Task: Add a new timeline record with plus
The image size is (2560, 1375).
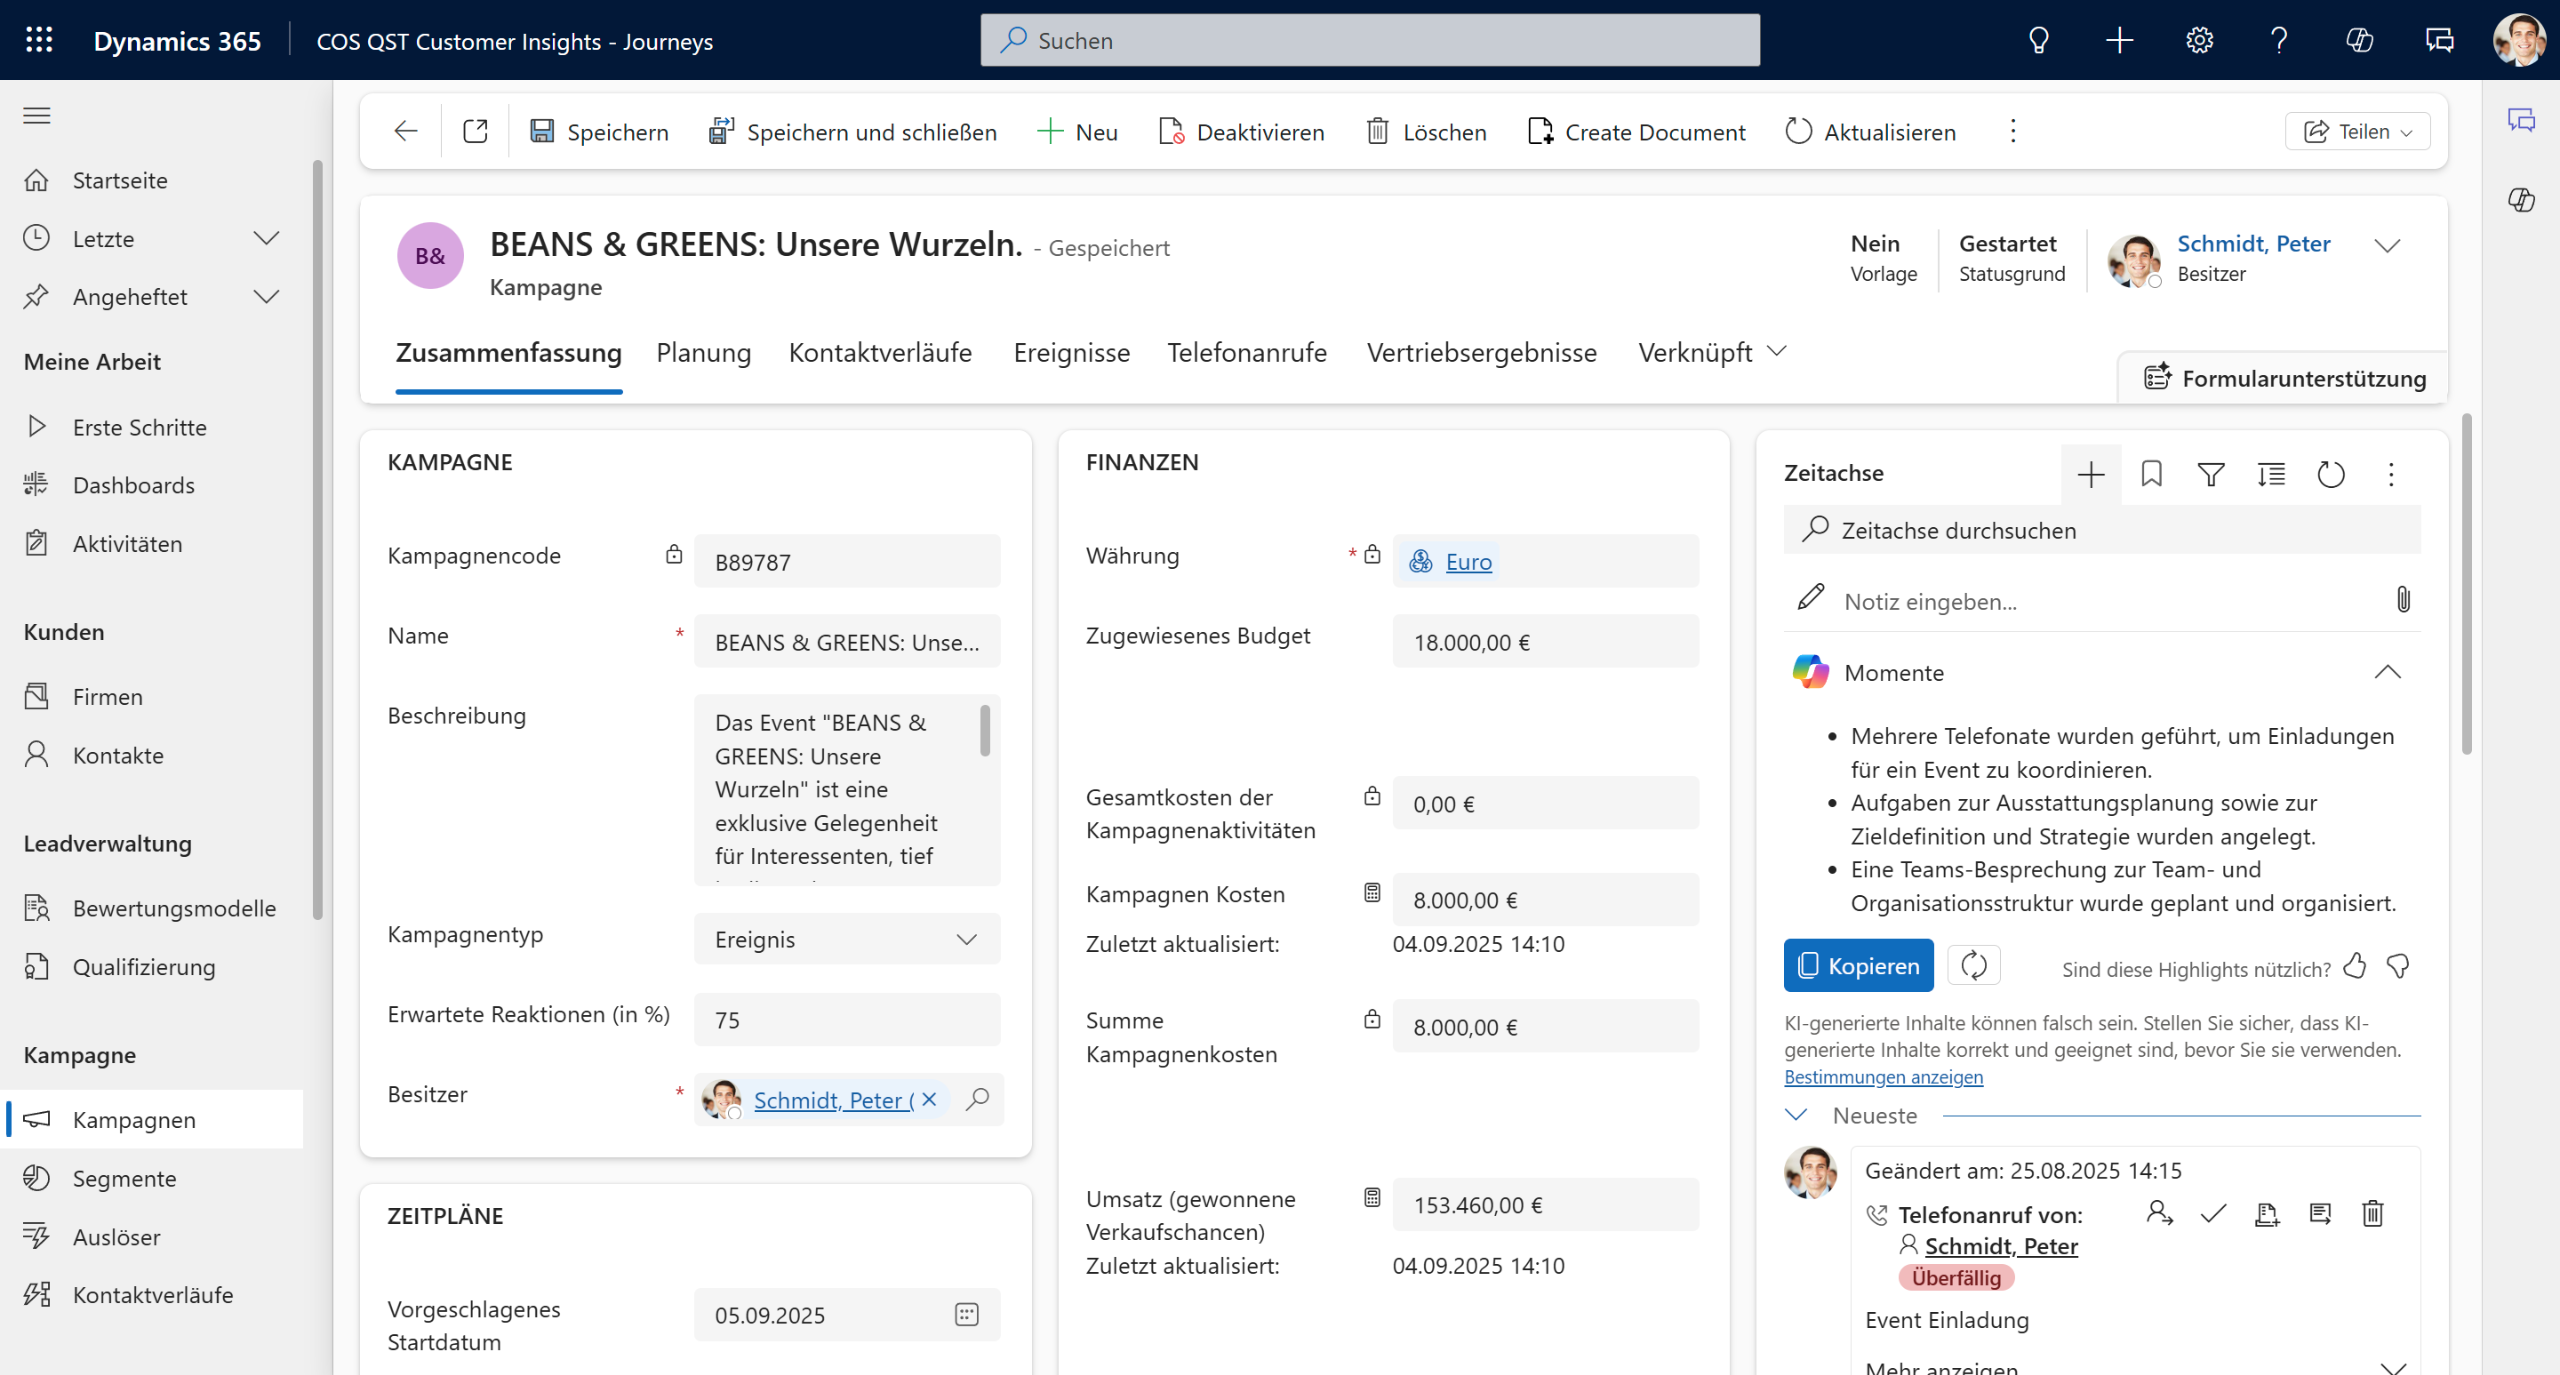Action: 2091,475
